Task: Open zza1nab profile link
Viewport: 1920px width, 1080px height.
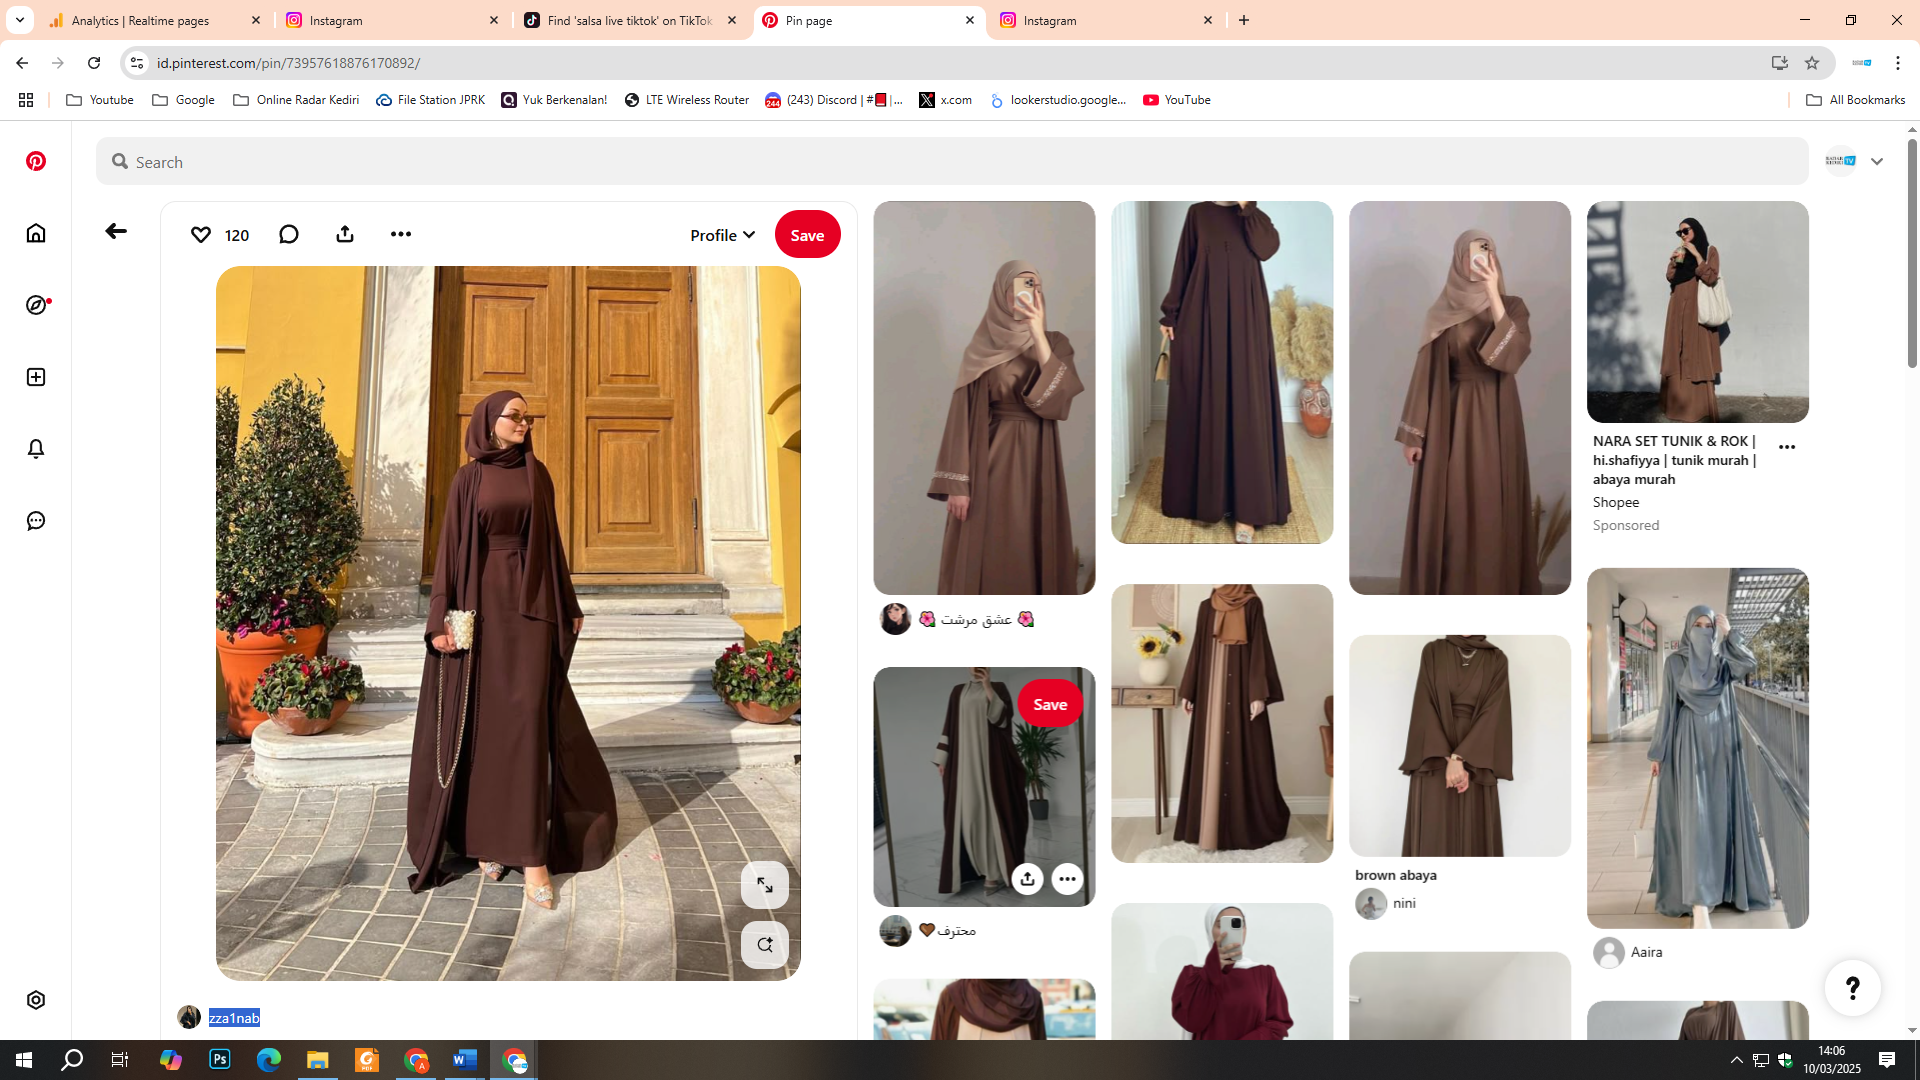Action: tap(234, 1018)
